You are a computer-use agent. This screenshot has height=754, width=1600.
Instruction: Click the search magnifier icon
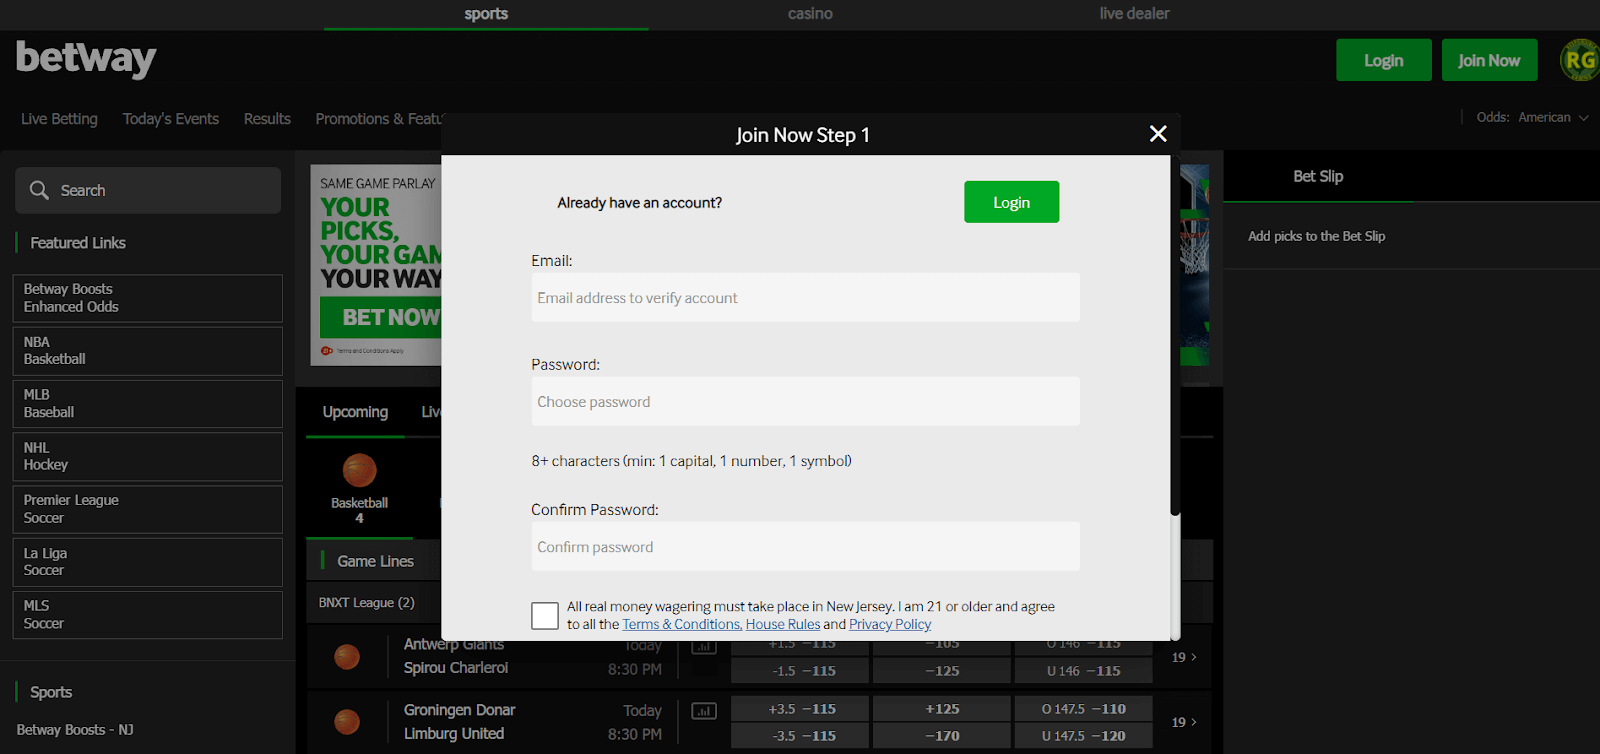[39, 190]
